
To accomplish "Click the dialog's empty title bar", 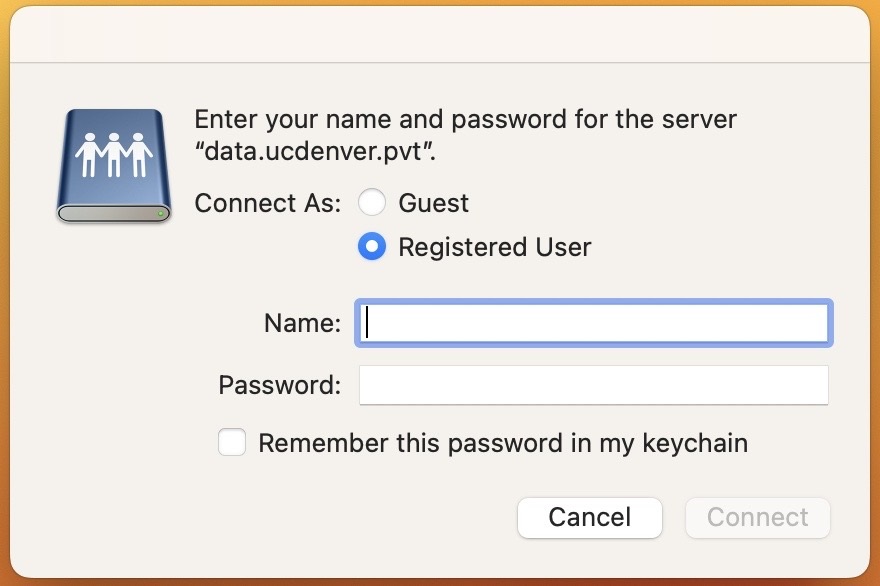I will pos(440,35).
